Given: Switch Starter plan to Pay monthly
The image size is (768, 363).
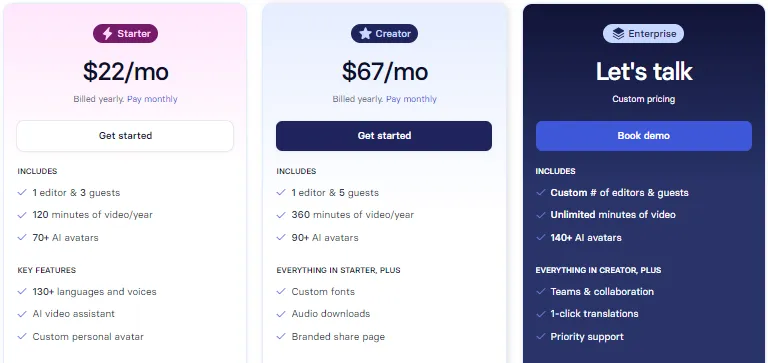Looking at the screenshot, I should (152, 99).
